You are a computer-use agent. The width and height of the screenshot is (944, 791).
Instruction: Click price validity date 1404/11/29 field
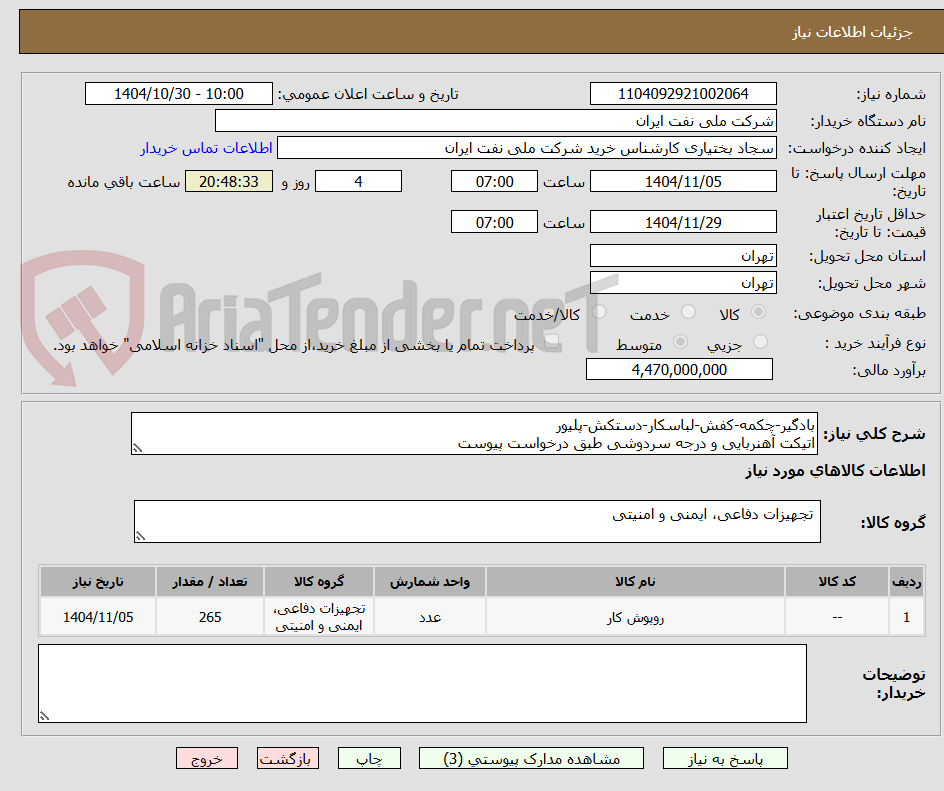click(683, 222)
